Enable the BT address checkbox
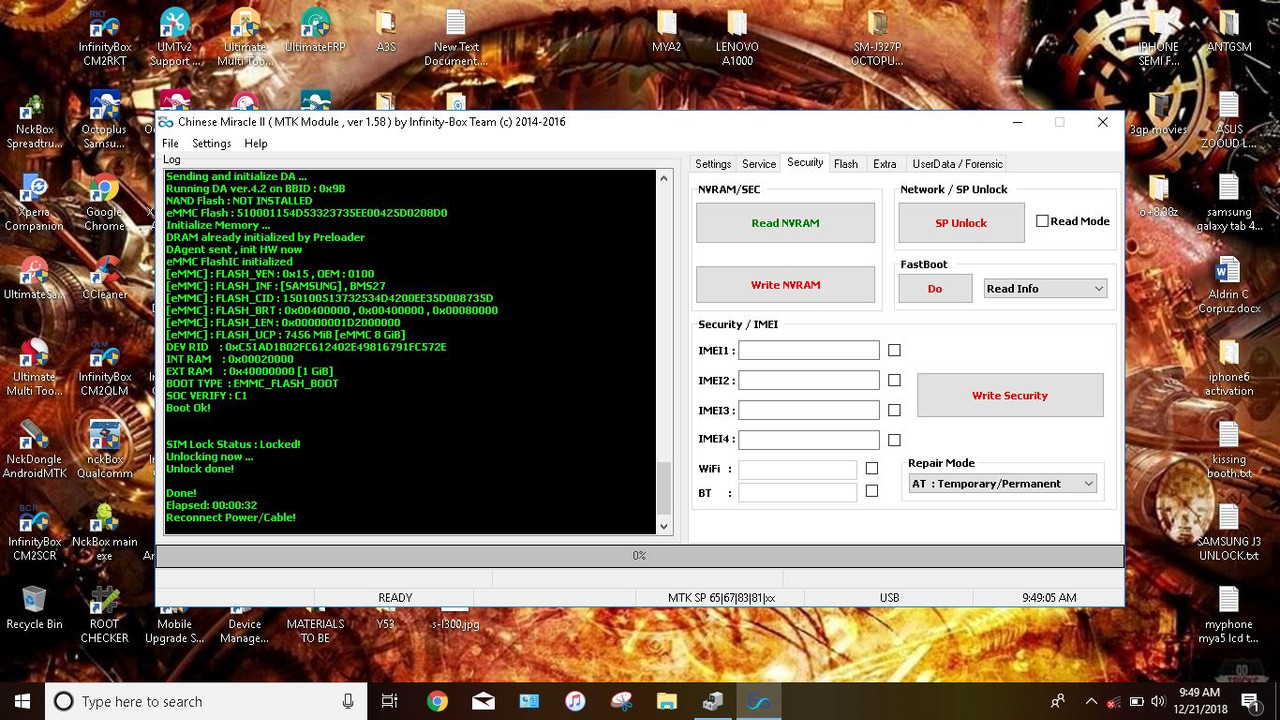The width and height of the screenshot is (1280, 720). [x=872, y=491]
